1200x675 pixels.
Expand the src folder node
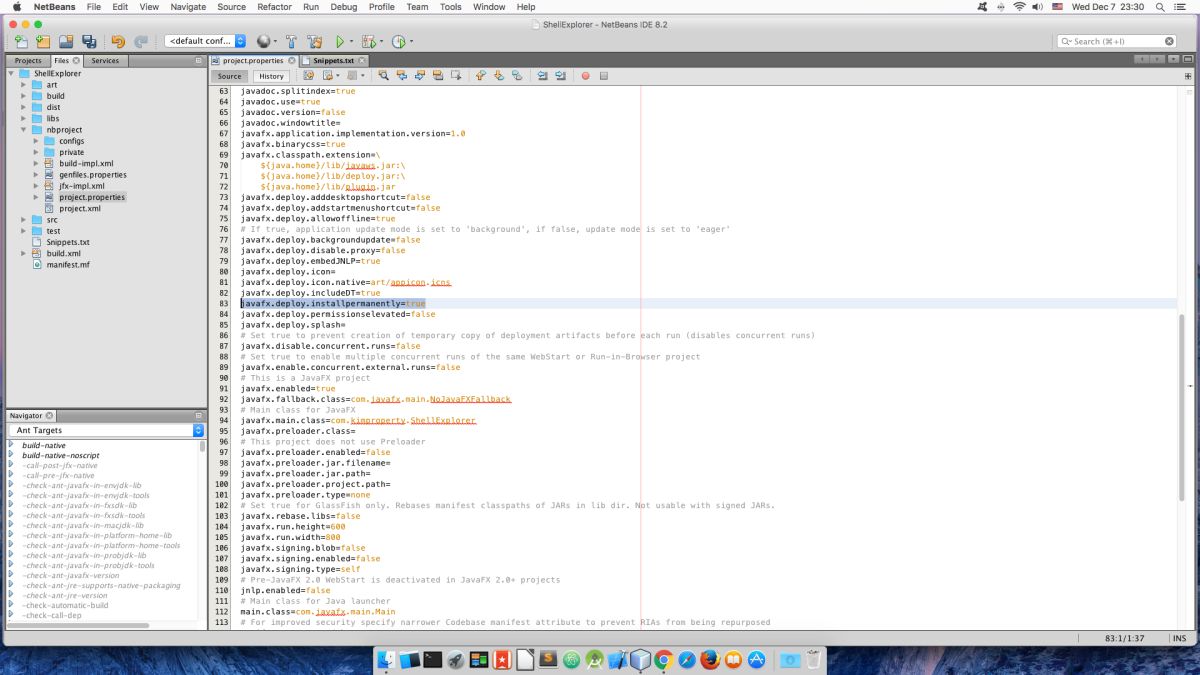(24, 219)
